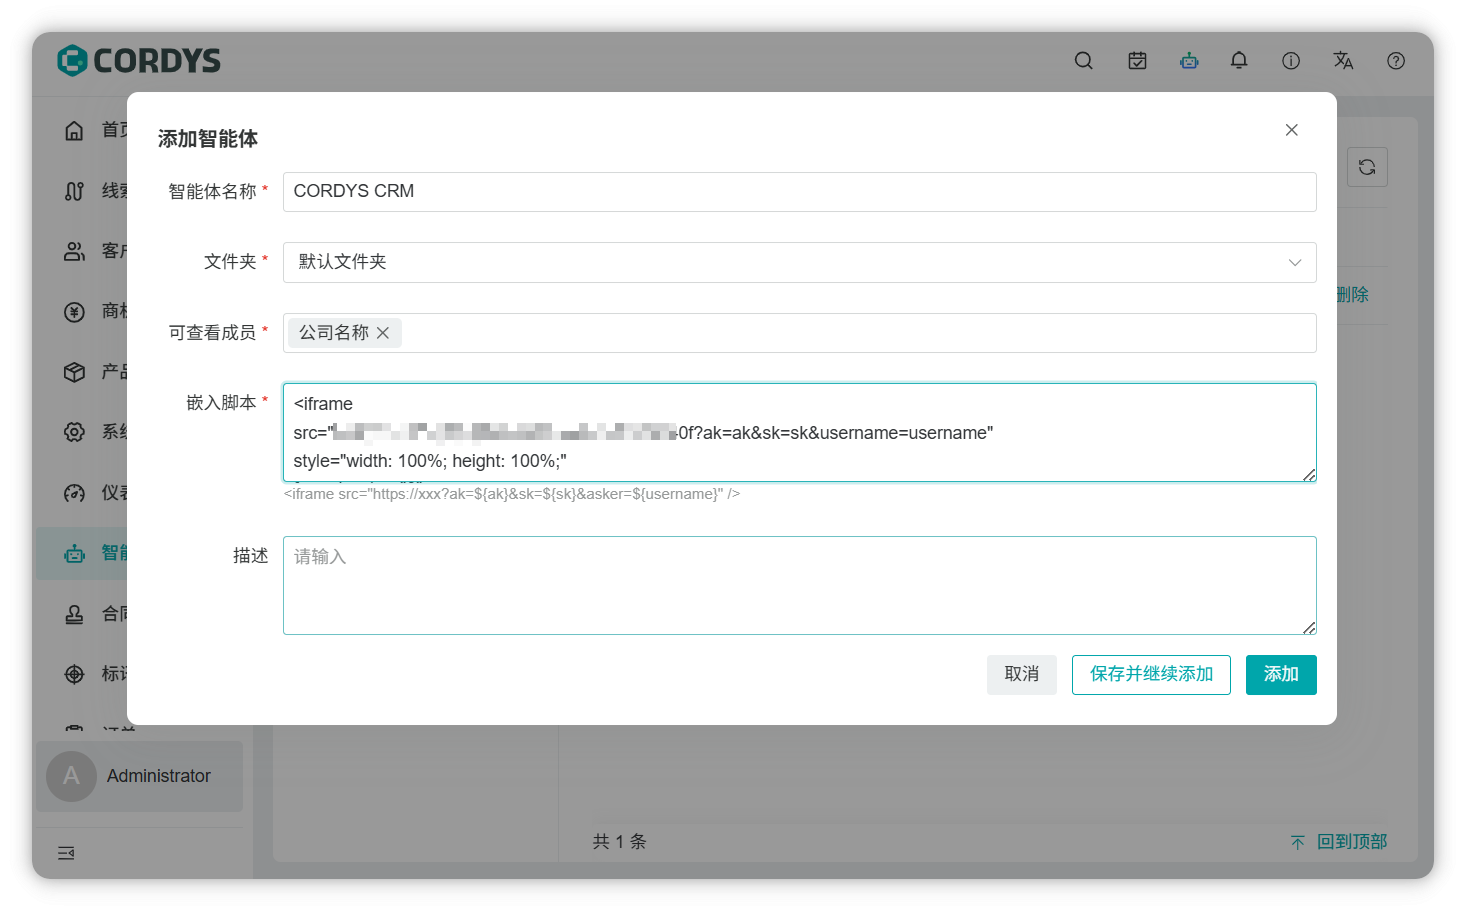Screen dimensions: 1466x911
Task: Open the target sidebar icon
Action: click(x=74, y=674)
